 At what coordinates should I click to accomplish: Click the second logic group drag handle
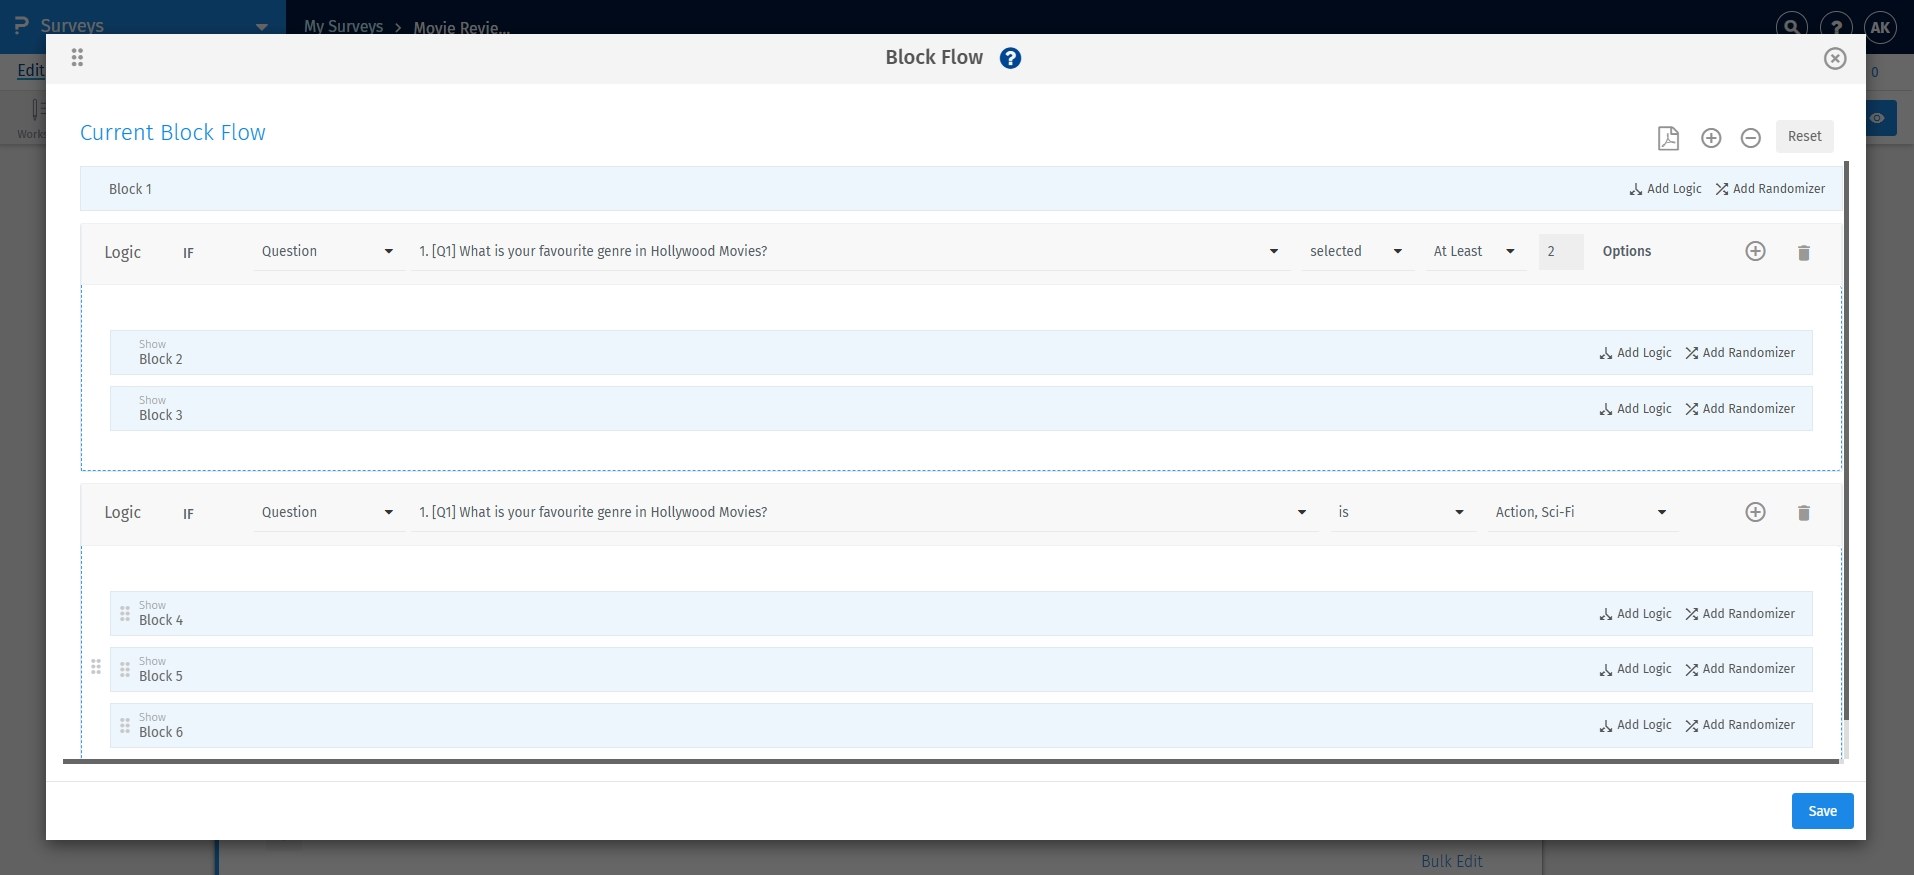(x=96, y=667)
